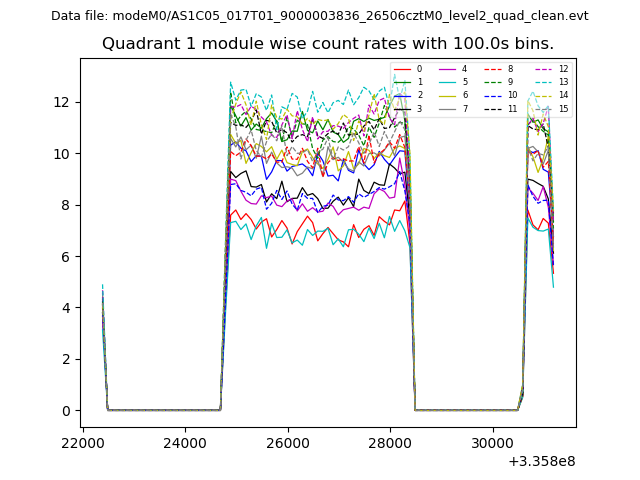Click the x-axis tick label 26000
The width and height of the screenshot is (640, 480).
pyautogui.click(x=287, y=441)
